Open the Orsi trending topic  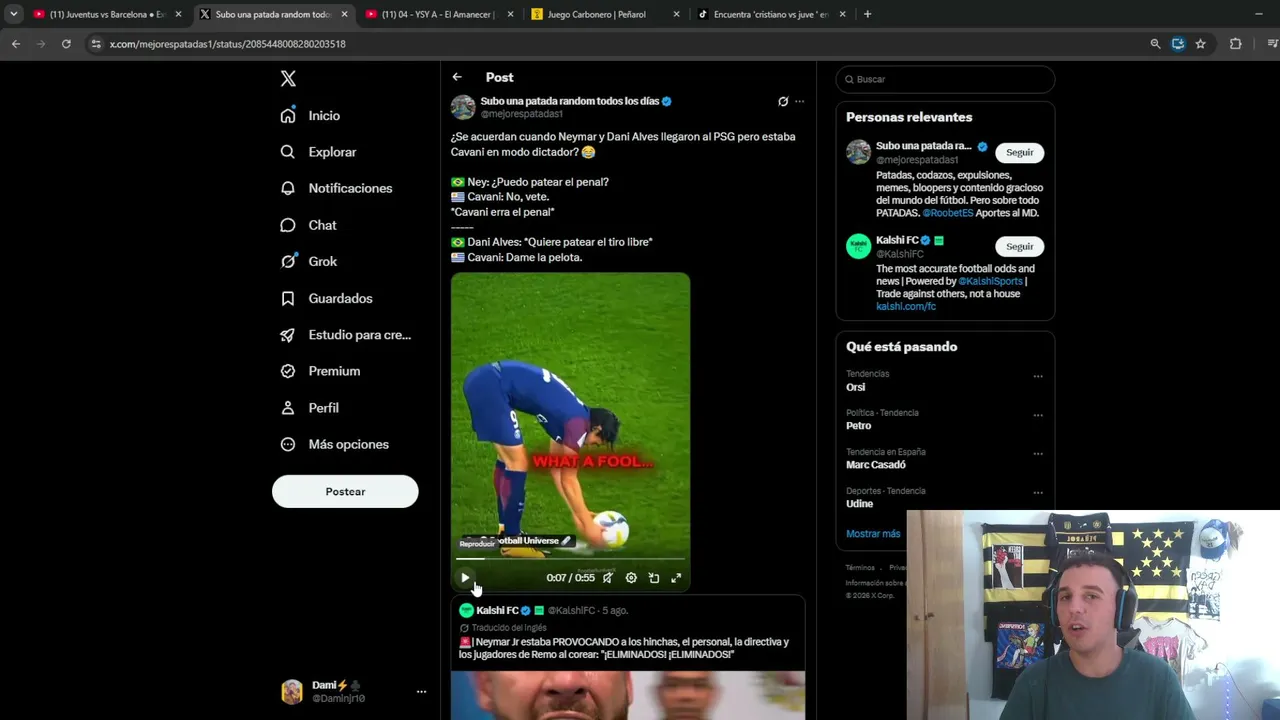[x=856, y=387]
